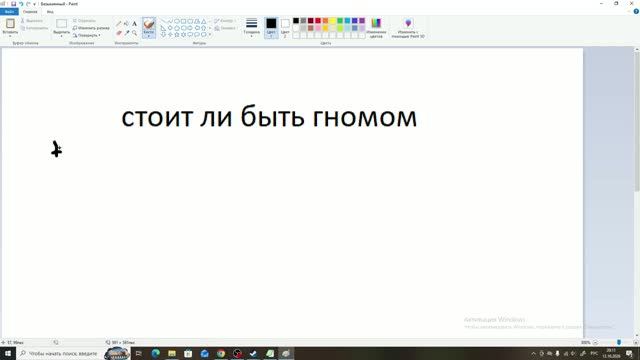Choose the four-point star shape
The image size is (640, 360).
[170, 35]
